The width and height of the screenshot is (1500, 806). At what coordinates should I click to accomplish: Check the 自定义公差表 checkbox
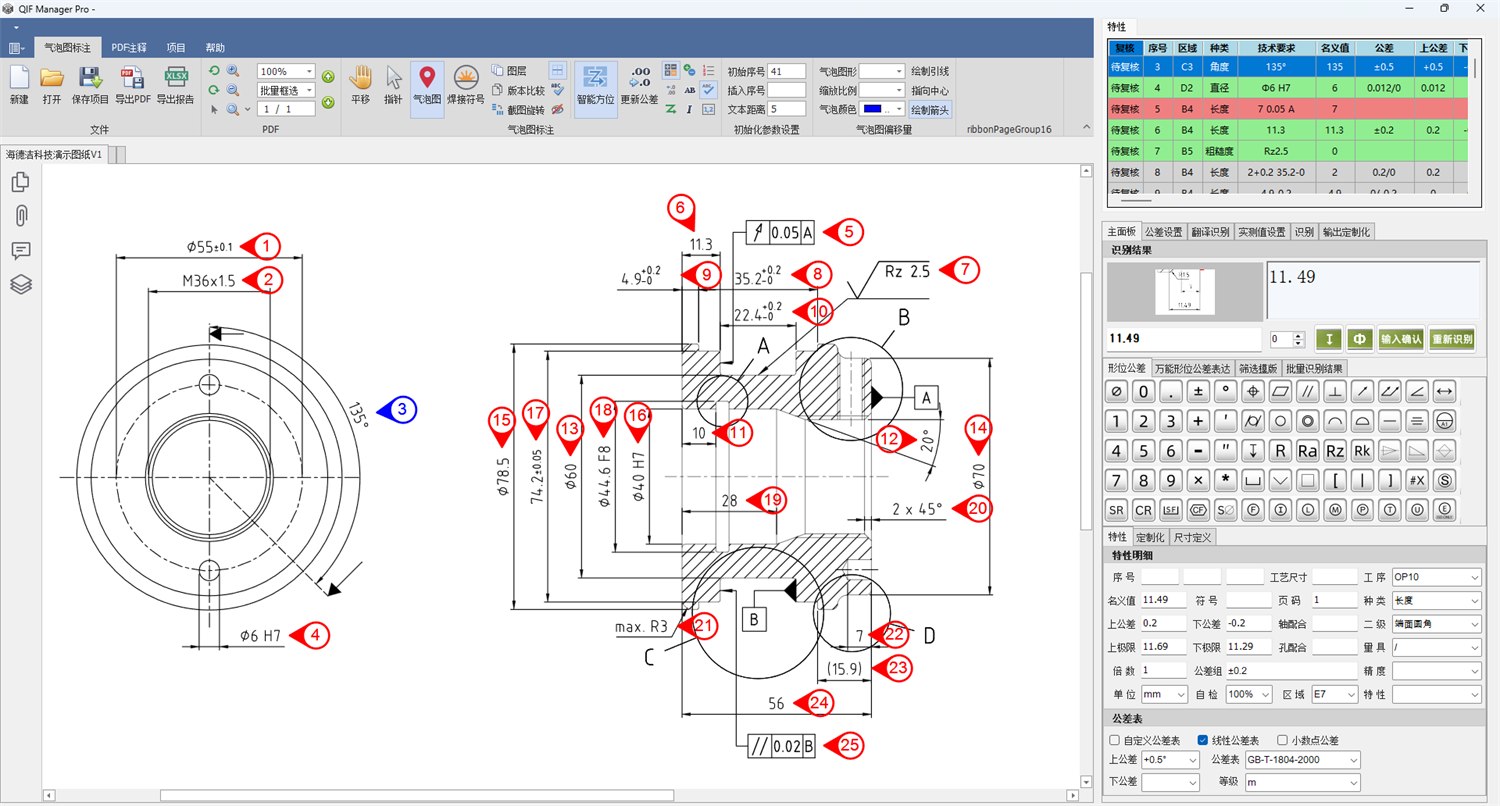click(1115, 741)
